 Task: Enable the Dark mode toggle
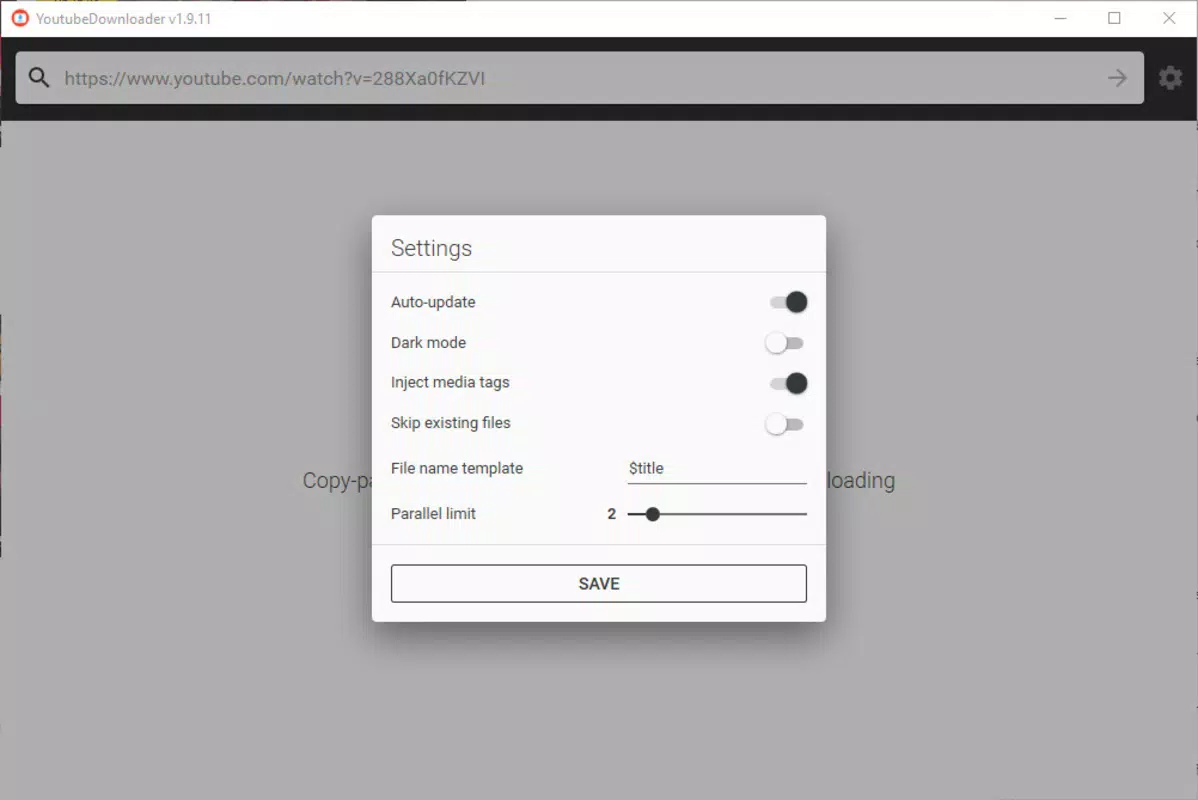pyautogui.click(x=785, y=343)
